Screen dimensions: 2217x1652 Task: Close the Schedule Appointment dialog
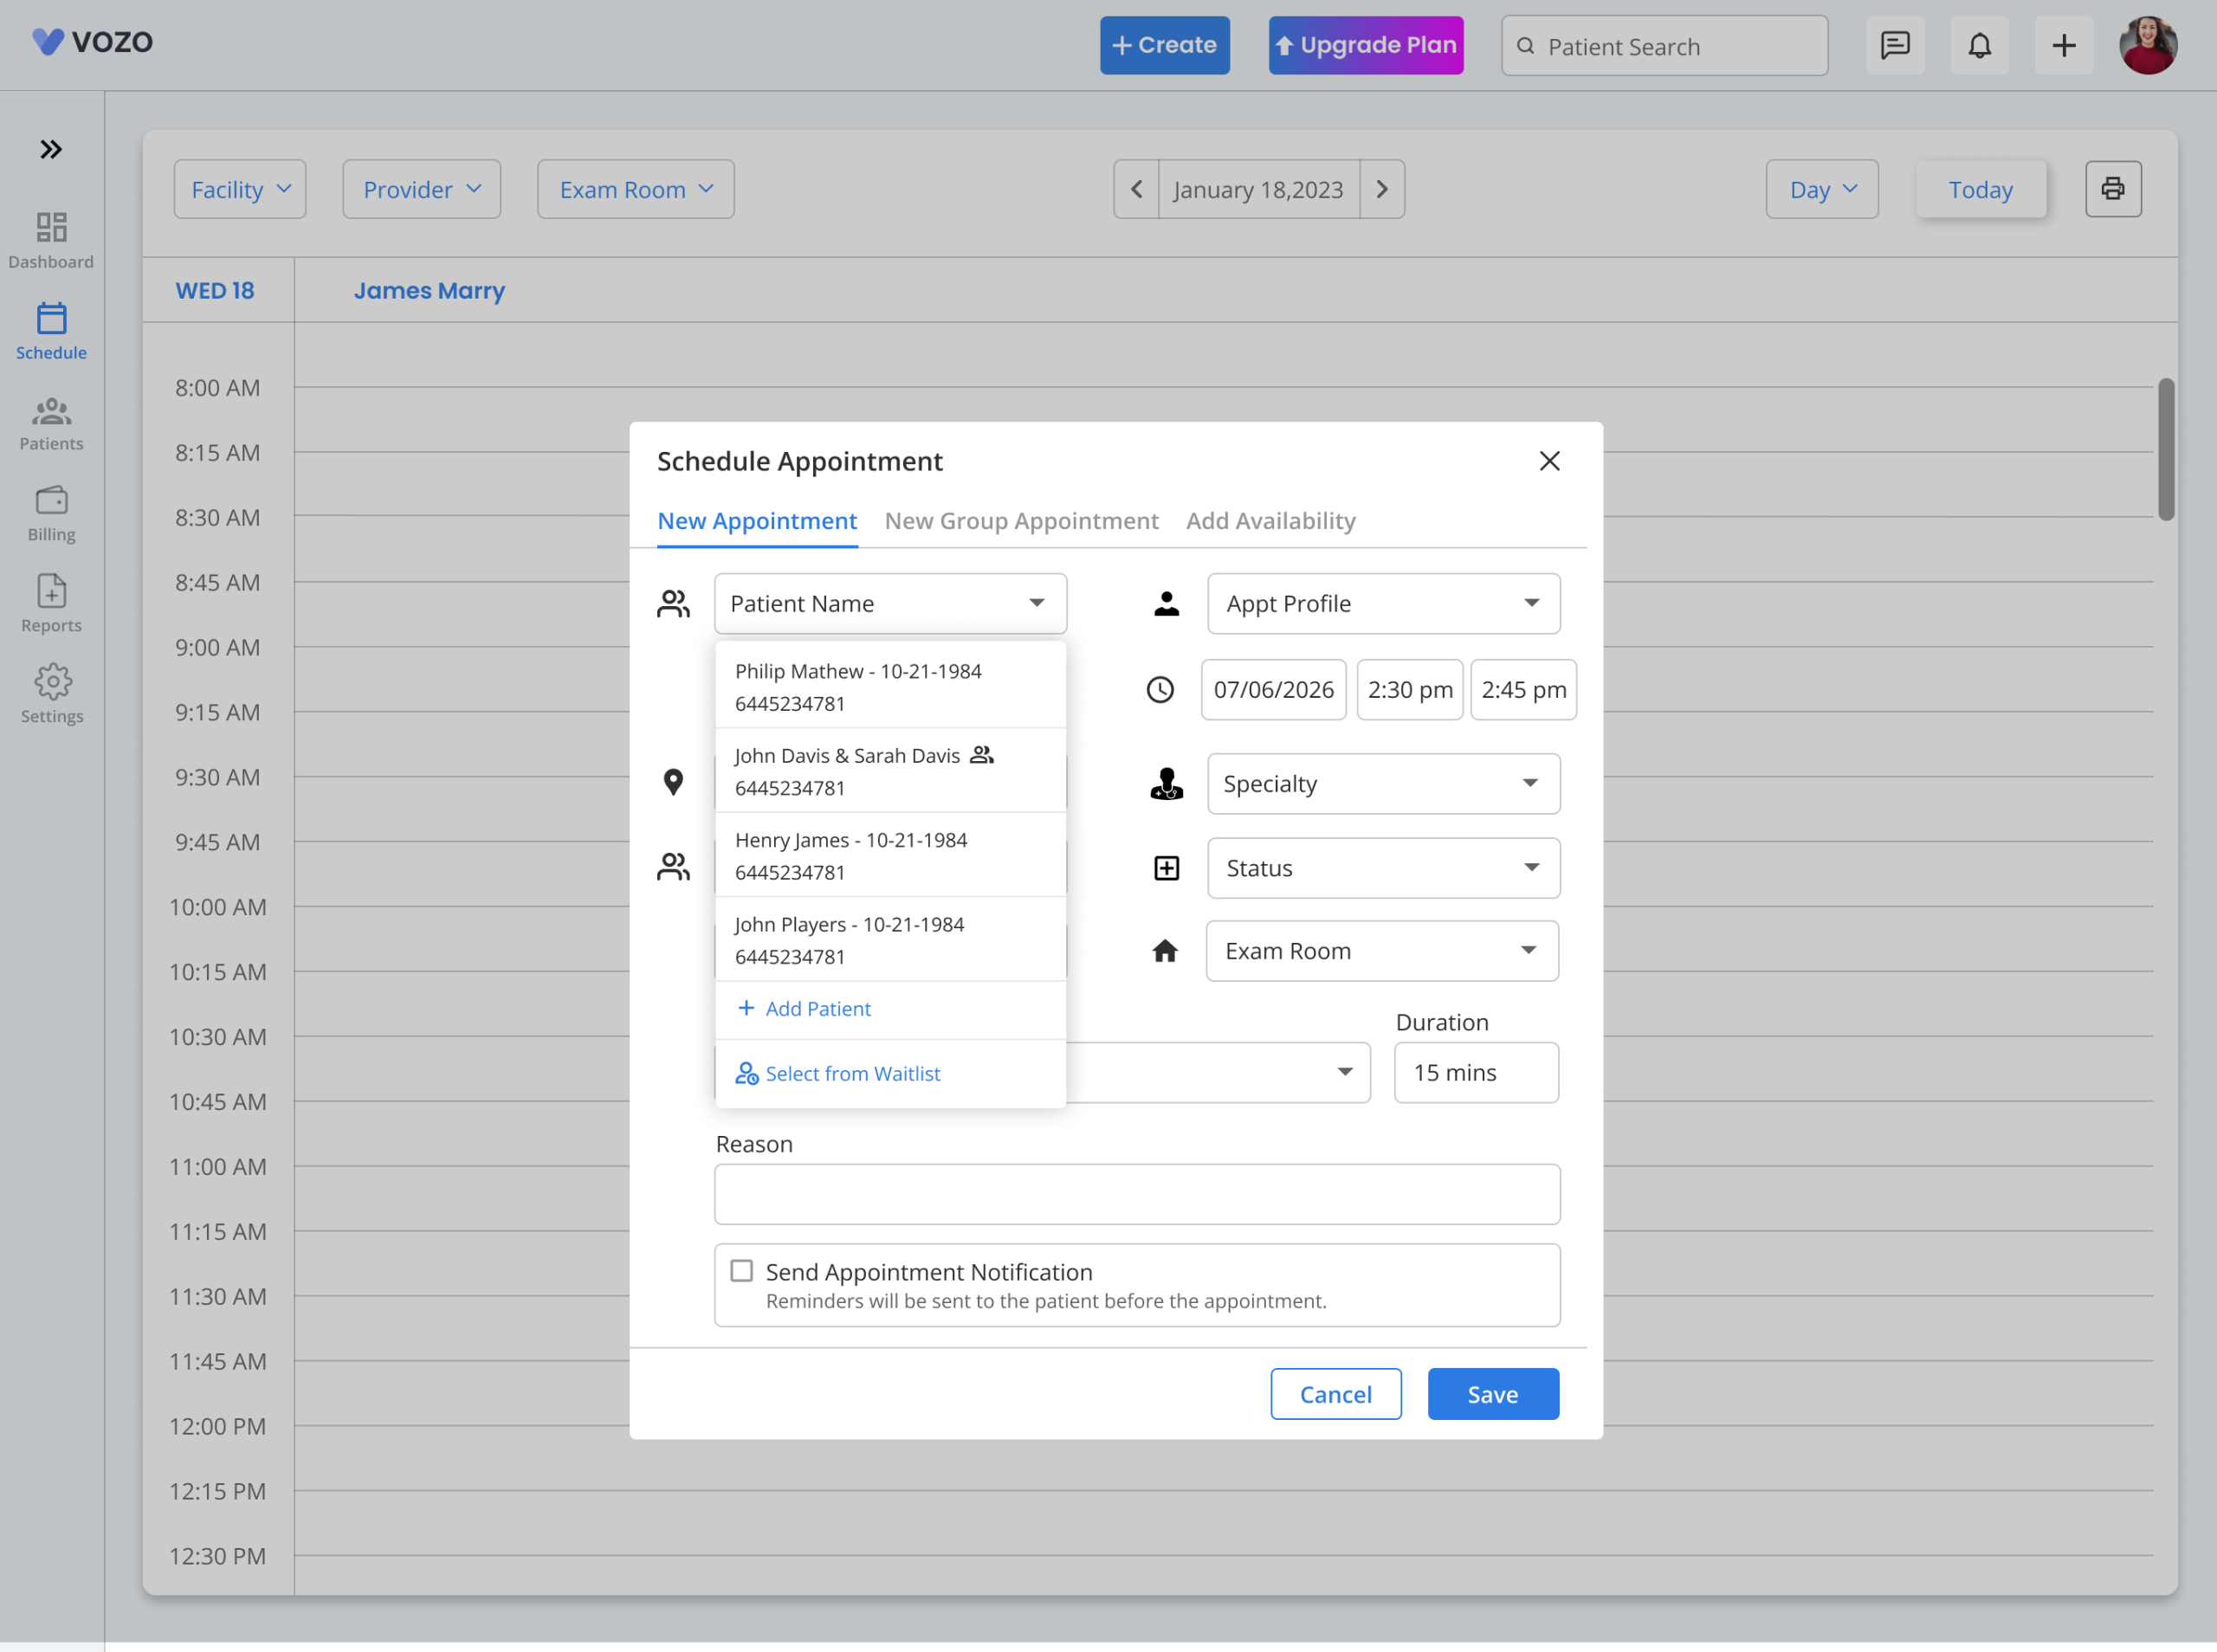[x=1549, y=461]
